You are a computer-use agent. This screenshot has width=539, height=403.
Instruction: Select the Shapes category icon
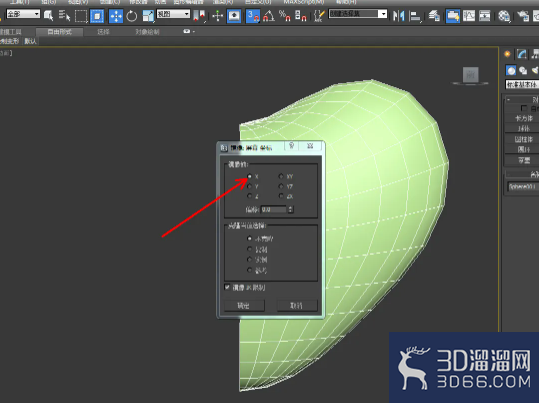tap(524, 70)
